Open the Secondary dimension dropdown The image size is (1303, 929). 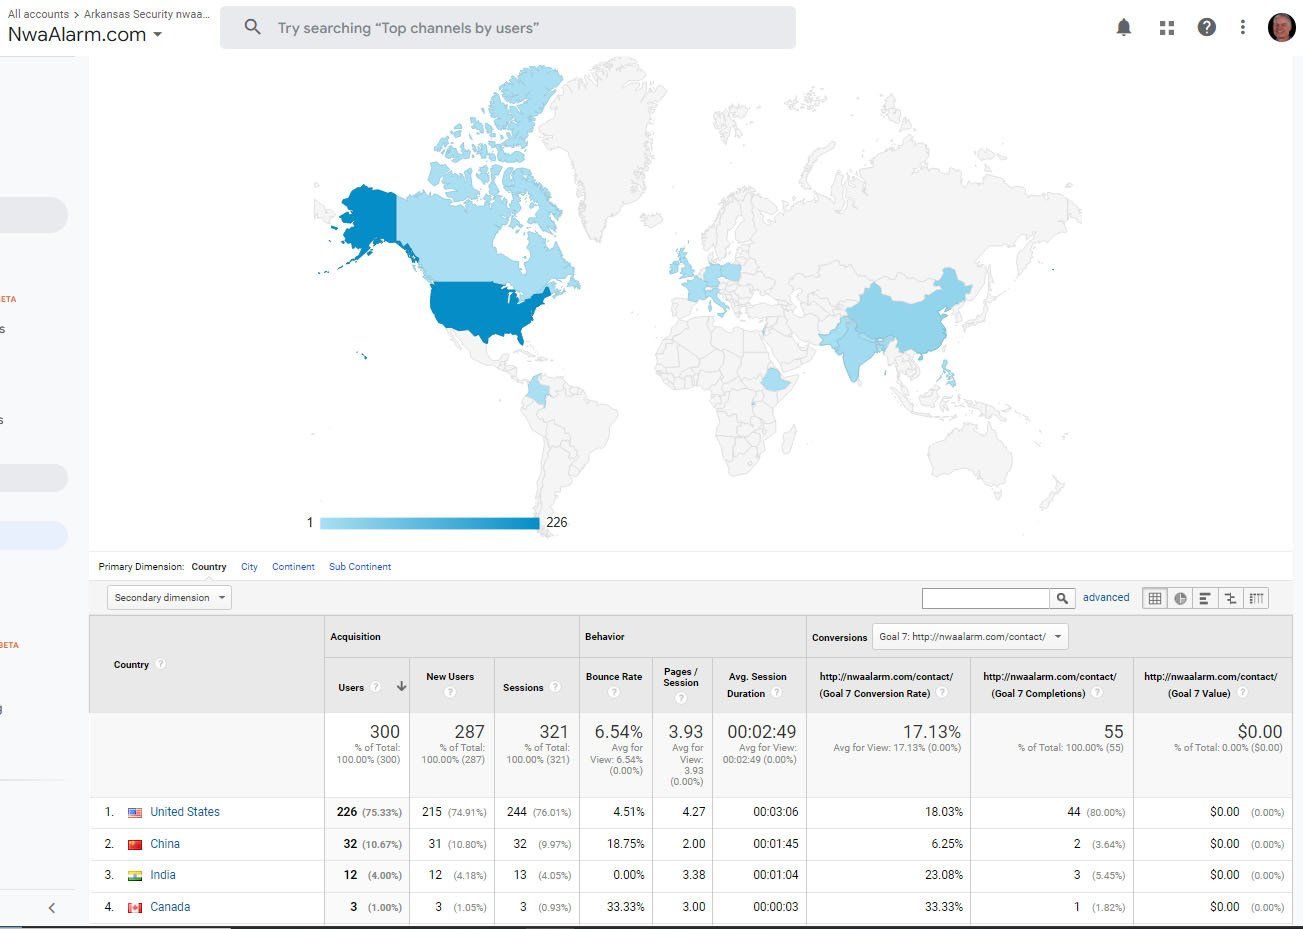(169, 598)
